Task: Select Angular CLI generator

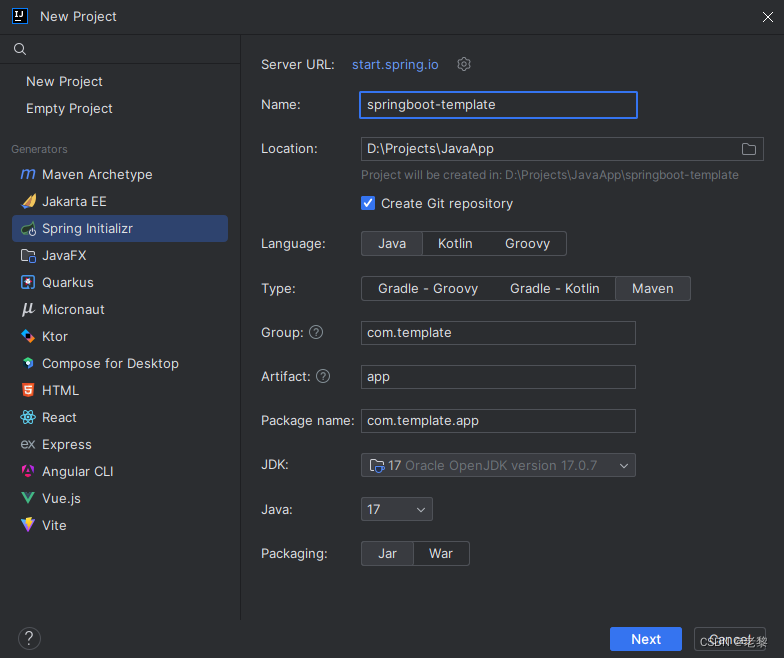Action: tap(120, 472)
